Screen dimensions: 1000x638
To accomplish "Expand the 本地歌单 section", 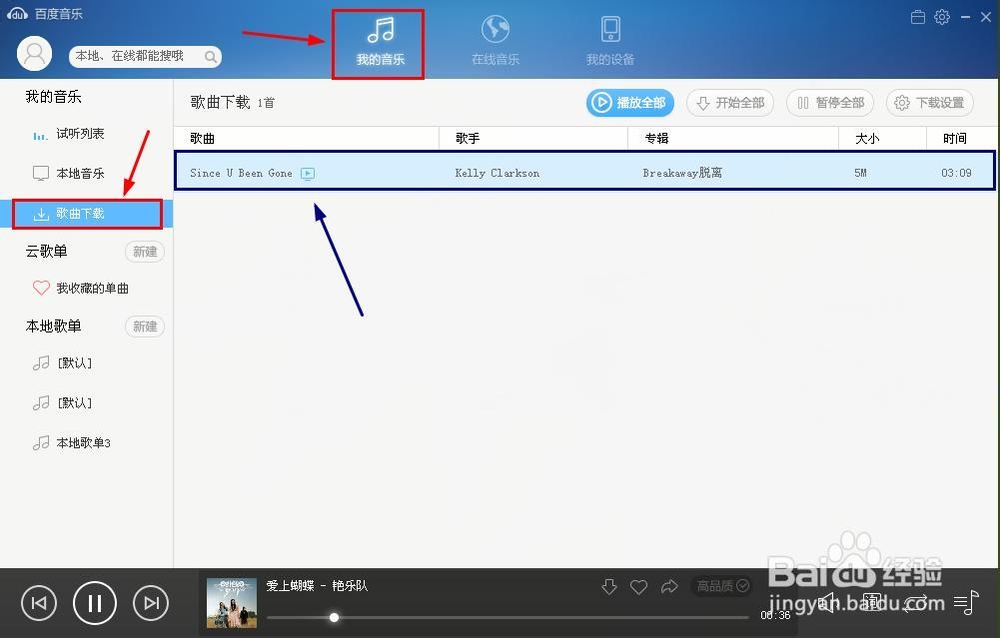I will pyautogui.click(x=52, y=326).
